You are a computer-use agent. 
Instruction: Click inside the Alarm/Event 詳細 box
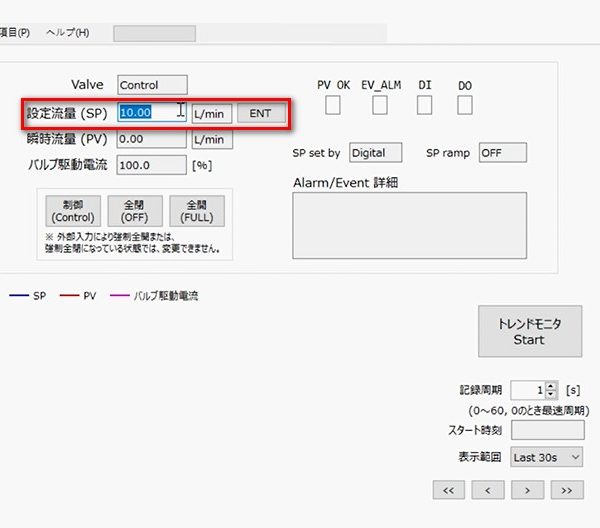pyautogui.click(x=409, y=226)
